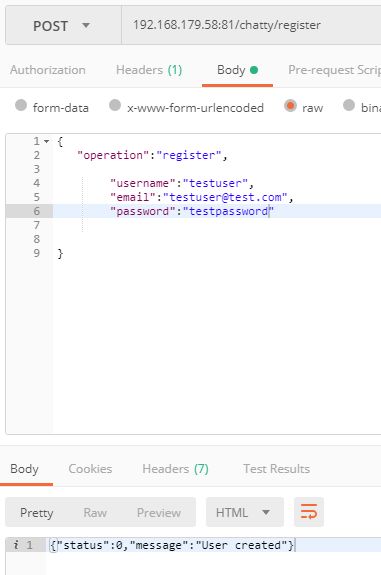This screenshot has height=575, width=381.
Task: Click the "User created" response text
Action: pyautogui.click(x=241, y=545)
